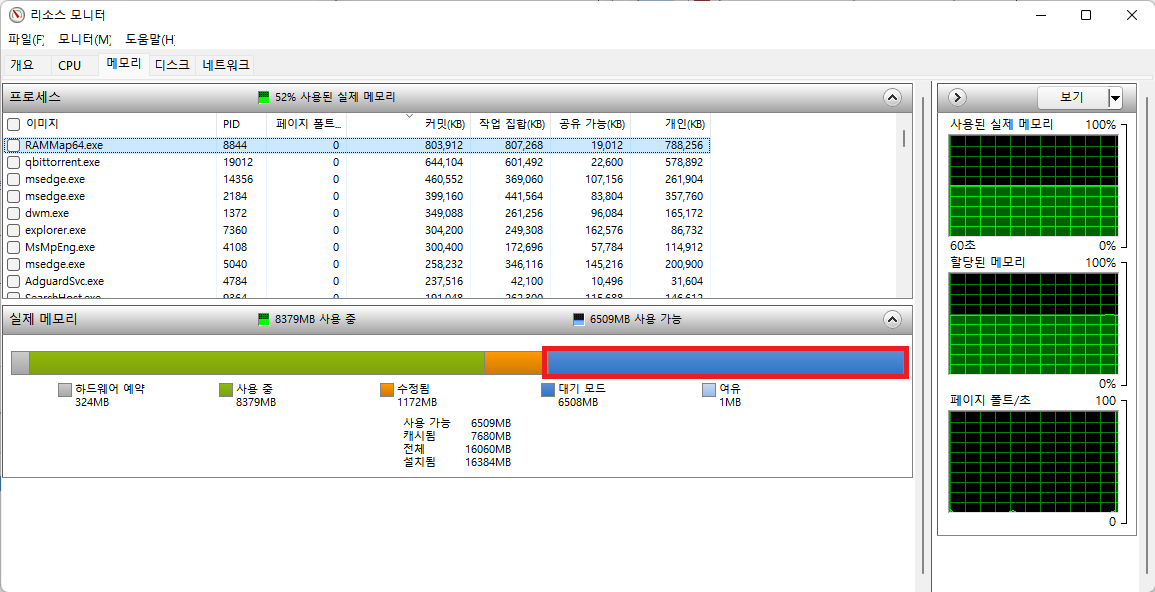The width and height of the screenshot is (1155, 592).
Task: Select the MsMpEng.exe row name
Action: [60, 247]
